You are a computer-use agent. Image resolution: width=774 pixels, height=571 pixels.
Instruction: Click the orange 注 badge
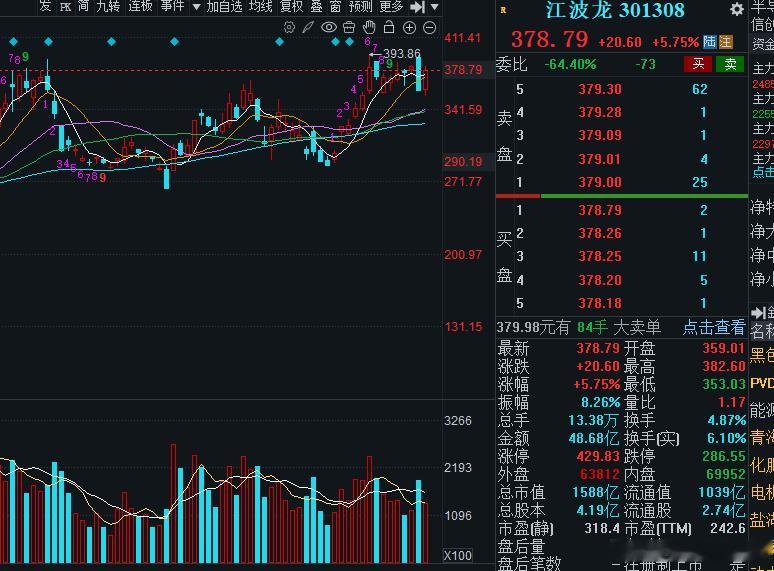726,42
